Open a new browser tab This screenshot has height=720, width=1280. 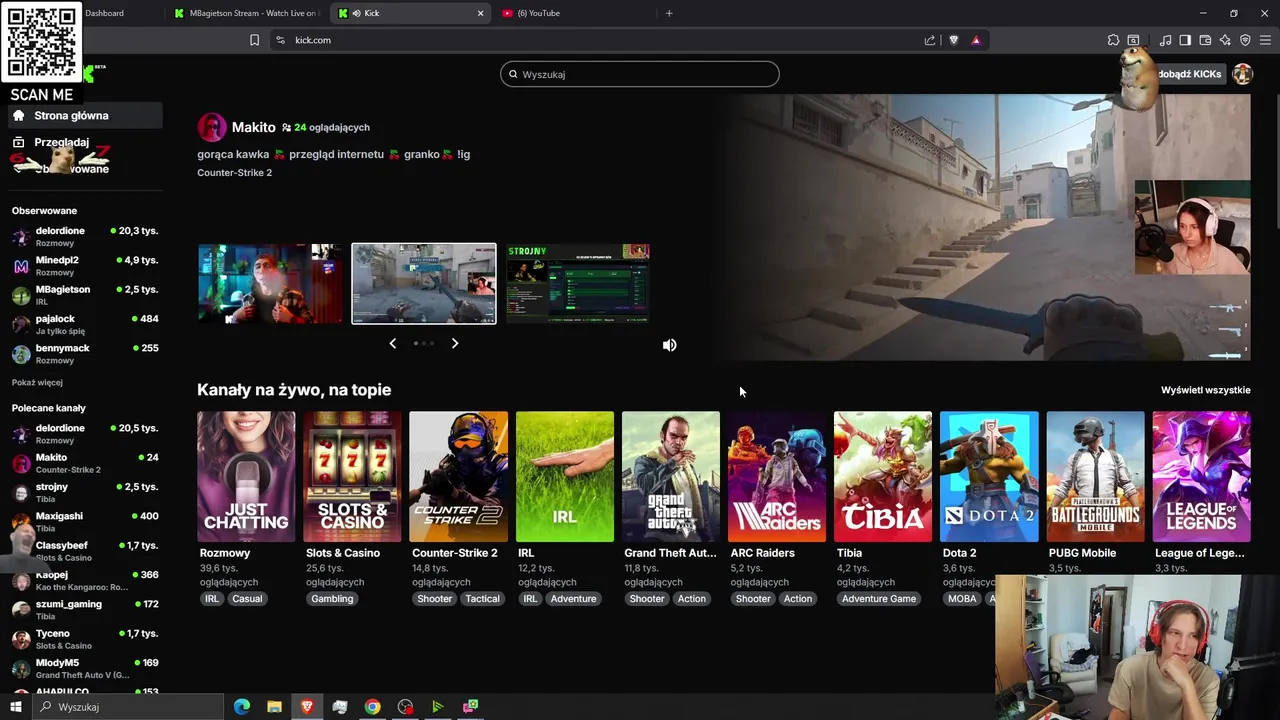(669, 13)
